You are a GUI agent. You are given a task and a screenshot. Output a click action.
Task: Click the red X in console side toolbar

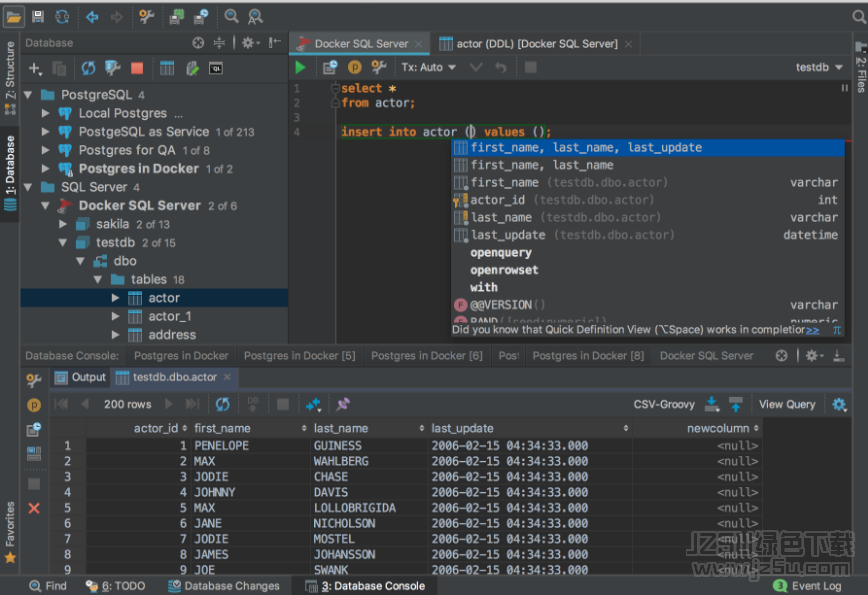tap(34, 508)
